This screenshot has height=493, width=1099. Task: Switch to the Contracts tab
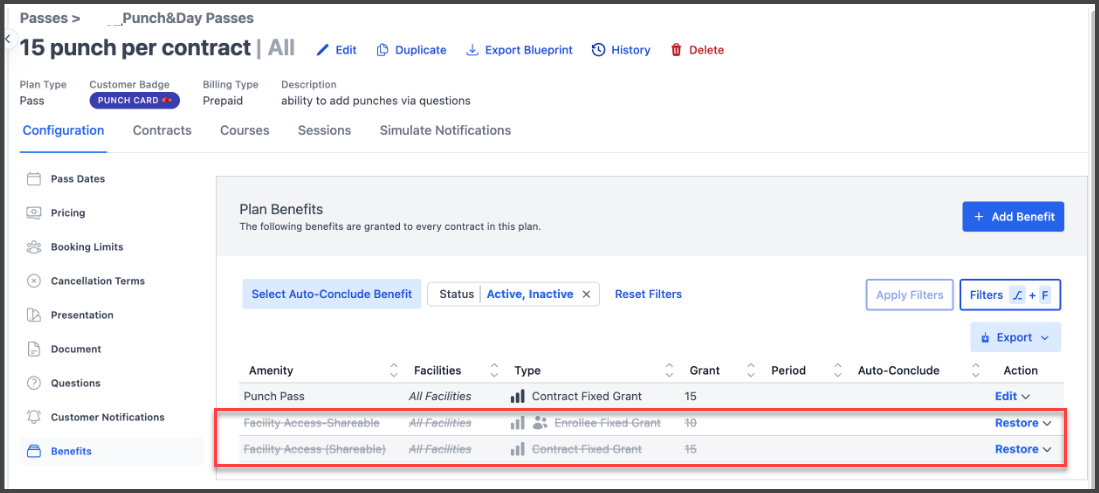click(162, 130)
